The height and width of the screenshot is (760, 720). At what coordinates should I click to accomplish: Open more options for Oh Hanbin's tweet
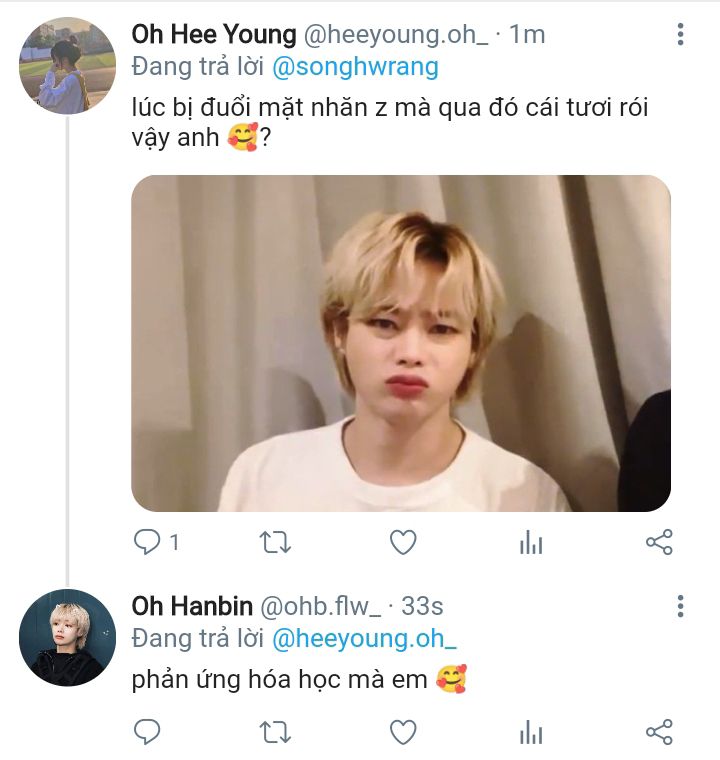680,607
